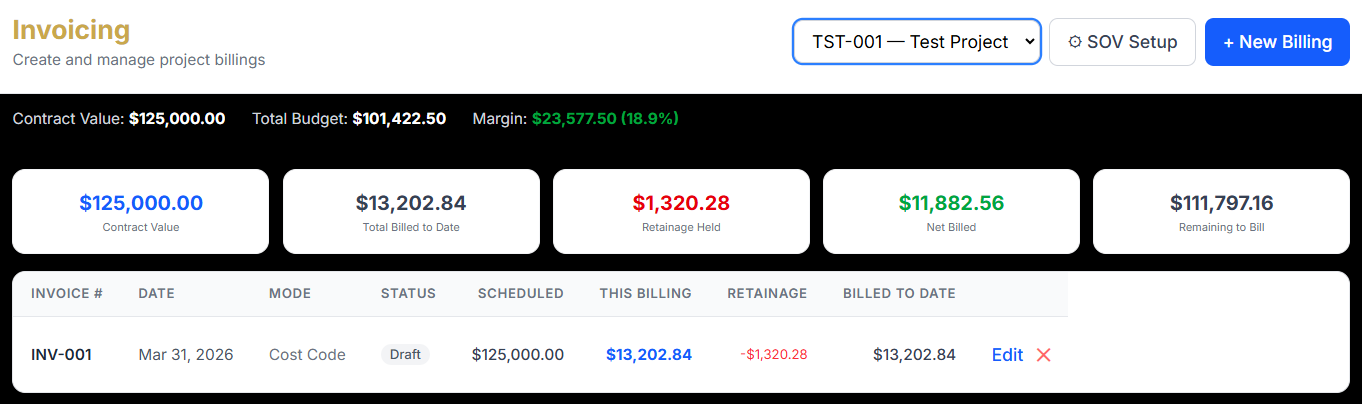This screenshot has width=1362, height=404.
Task: Open SOV Setup
Action: pos(1122,42)
